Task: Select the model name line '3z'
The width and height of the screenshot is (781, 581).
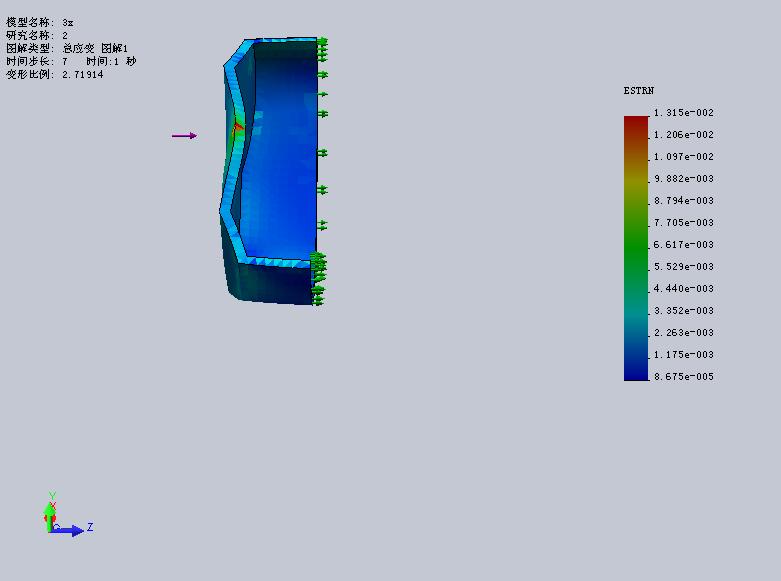Action: (x=40, y=22)
